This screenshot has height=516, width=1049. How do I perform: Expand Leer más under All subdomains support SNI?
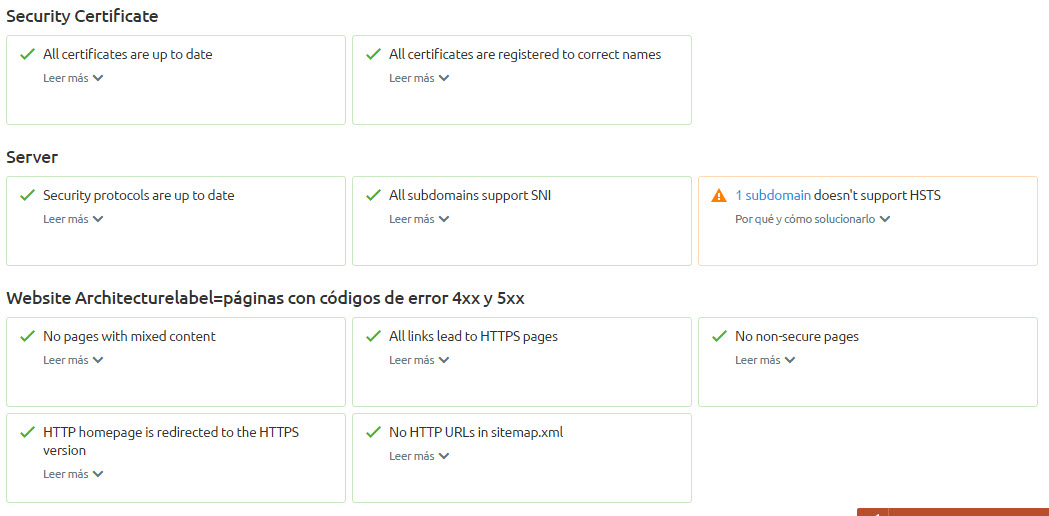(x=419, y=219)
